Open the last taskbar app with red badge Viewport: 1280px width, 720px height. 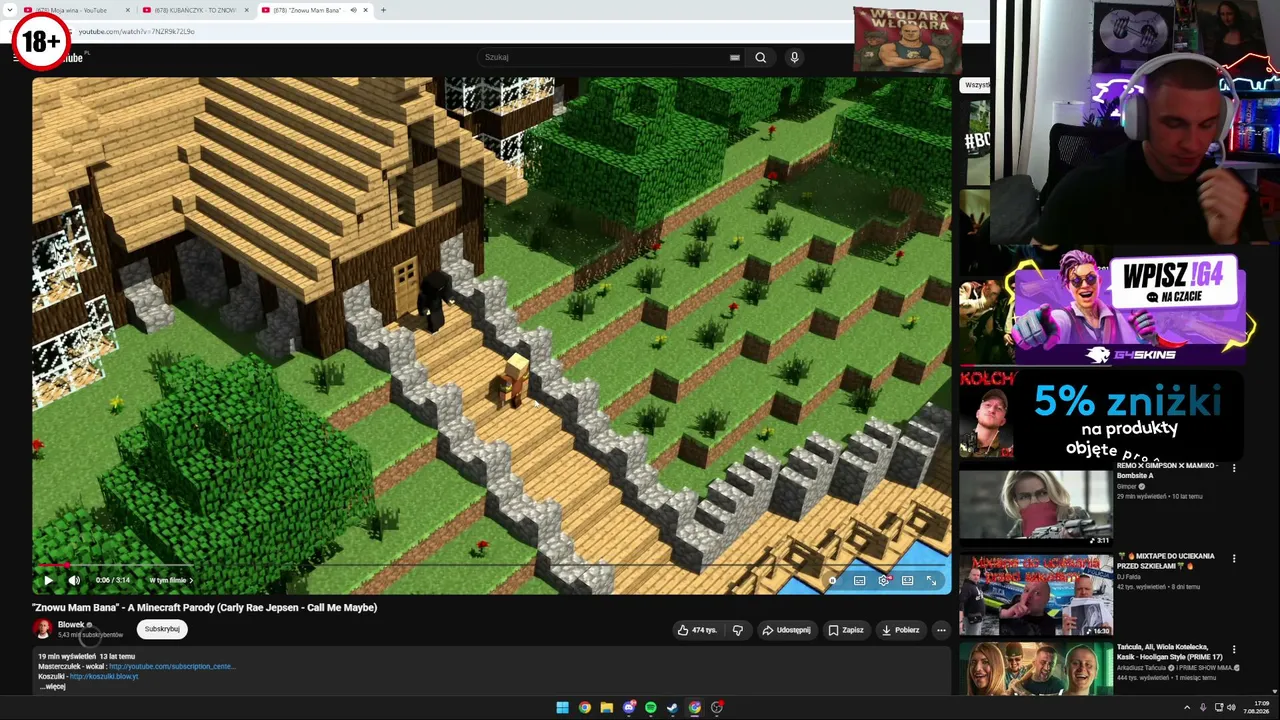[x=717, y=708]
